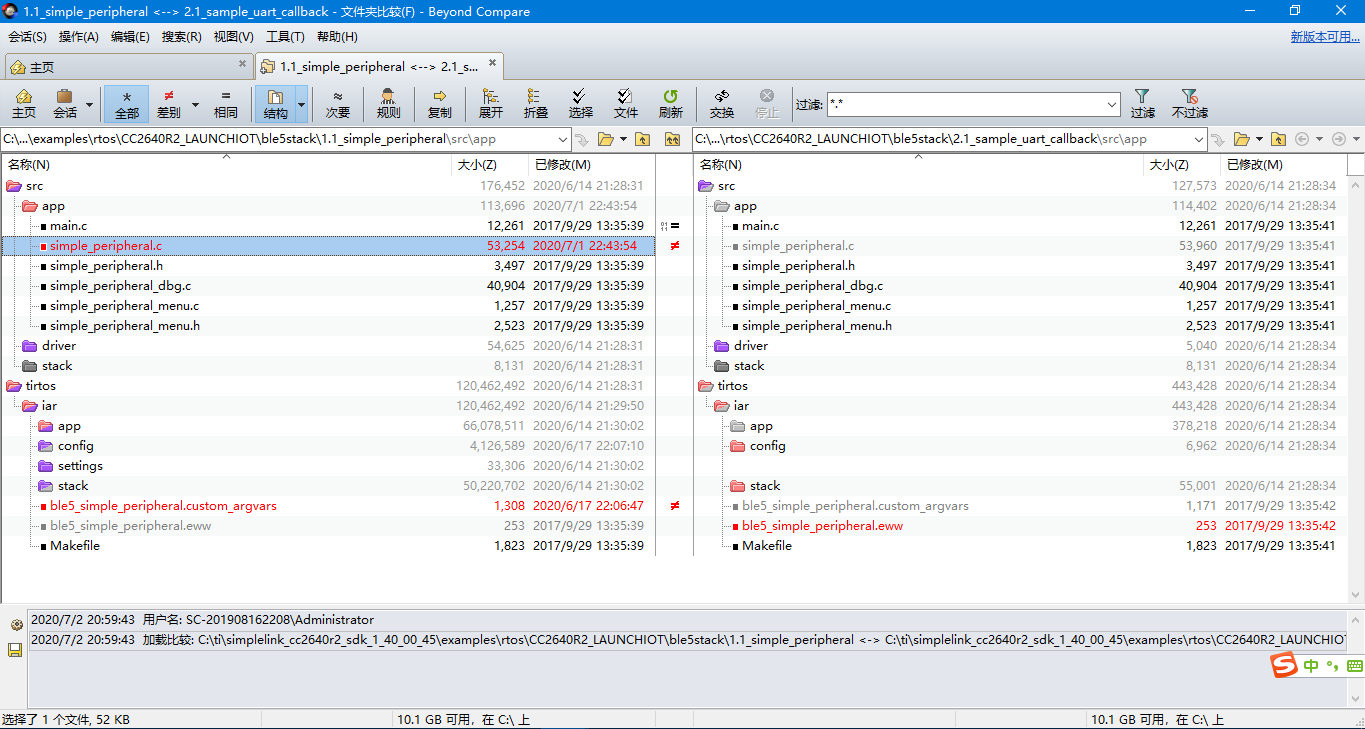The height and width of the screenshot is (729, 1365).
Task: Click the 文件 (Select Files) icon
Action: coord(626,104)
